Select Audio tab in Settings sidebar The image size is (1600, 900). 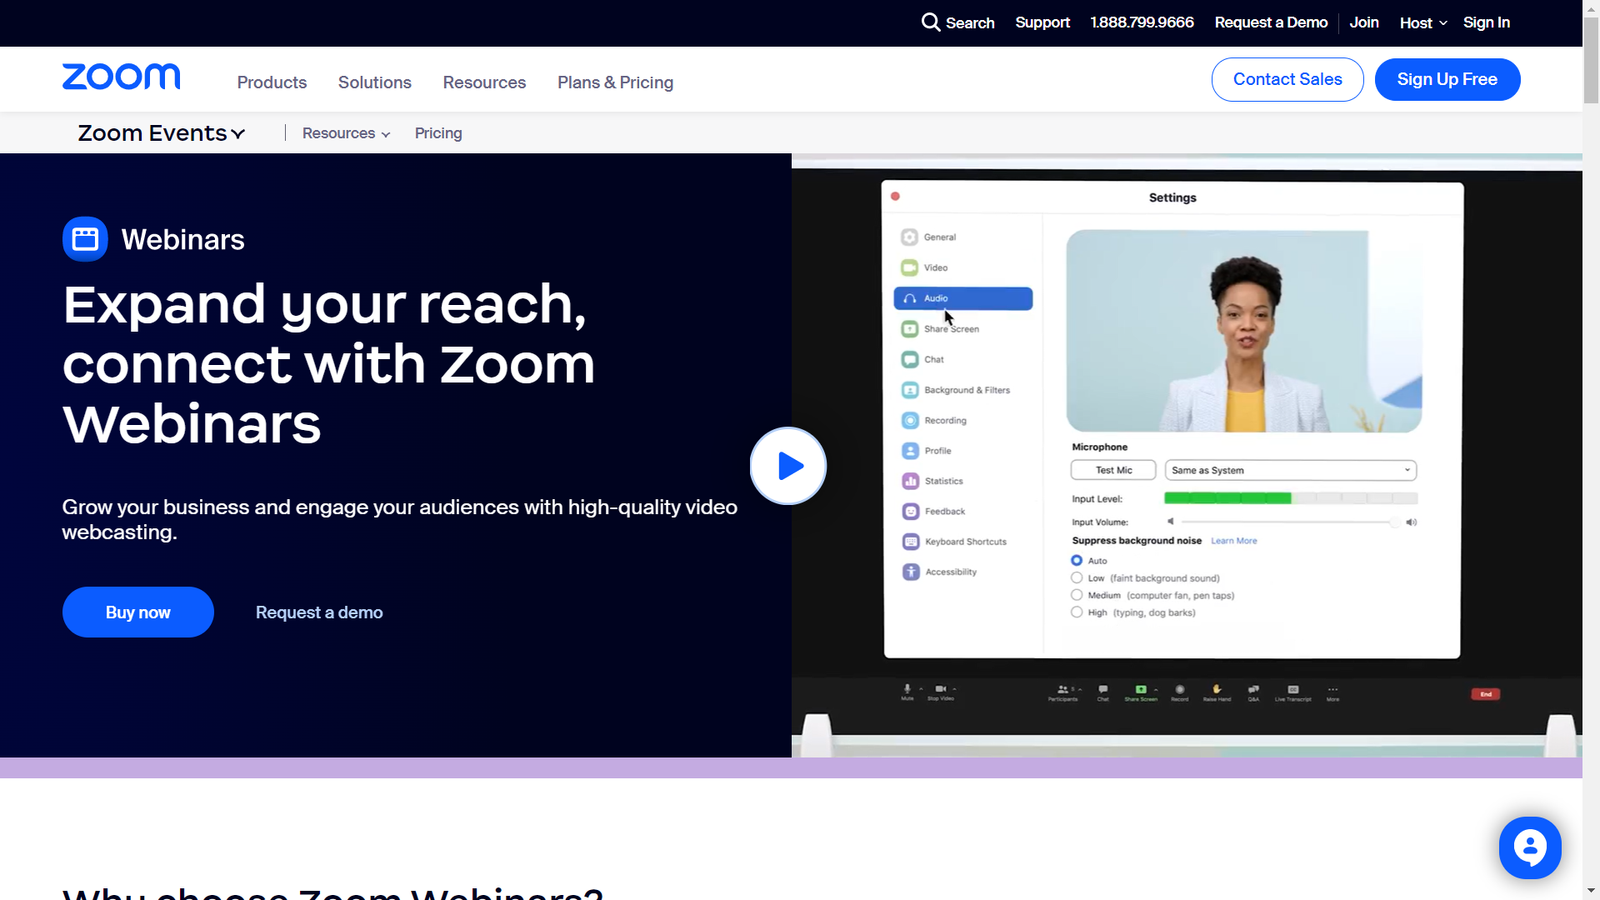963,298
